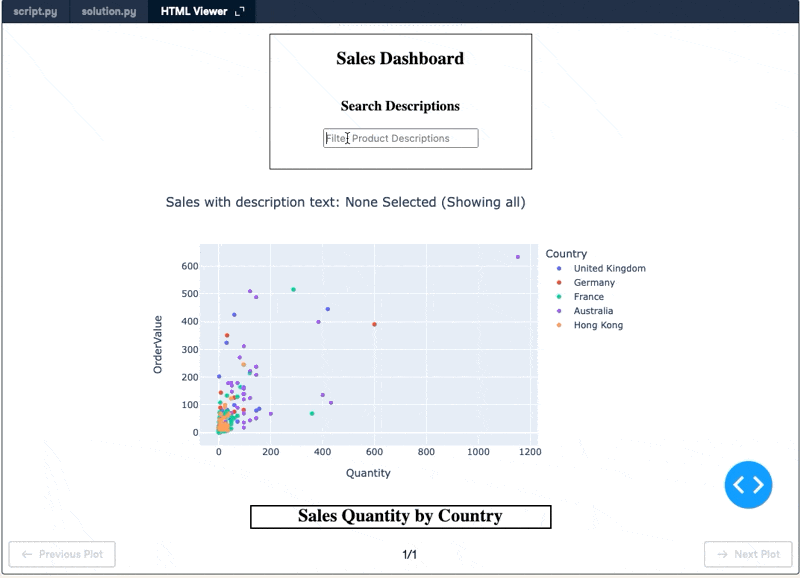The height and width of the screenshot is (578, 800).
Task: Click the Previous Plot button
Action: coord(62,554)
